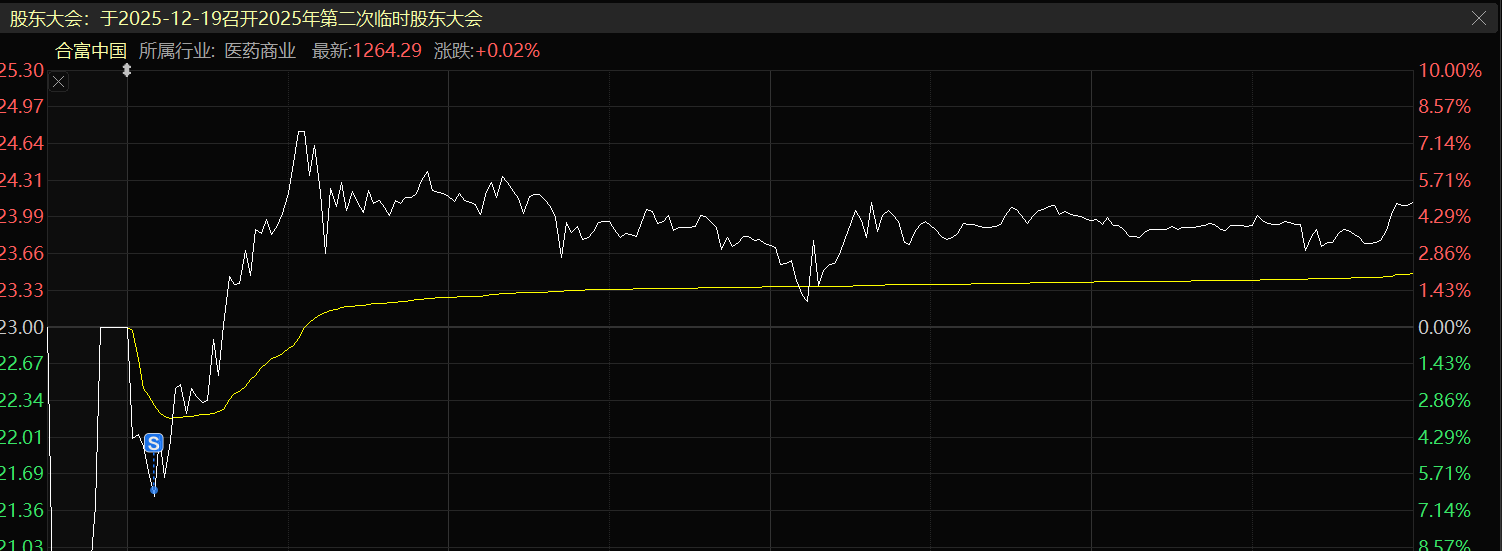Click the blue dot below the S marker
Image resolution: width=1502 pixels, height=551 pixels.
[154, 490]
